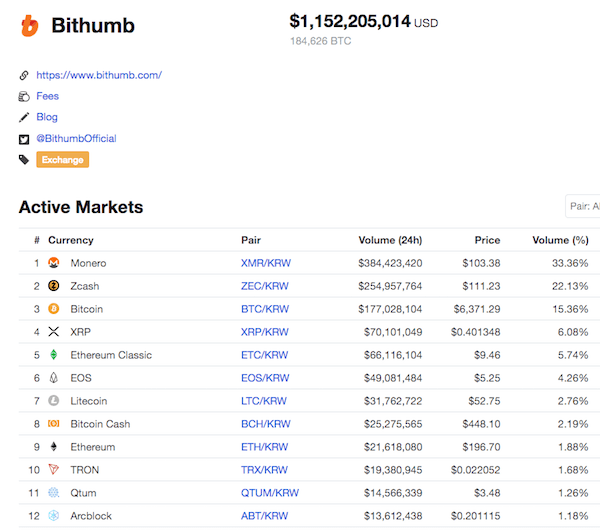Click the $384,423,420 volume value
The width and height of the screenshot is (600, 530).
[390, 263]
